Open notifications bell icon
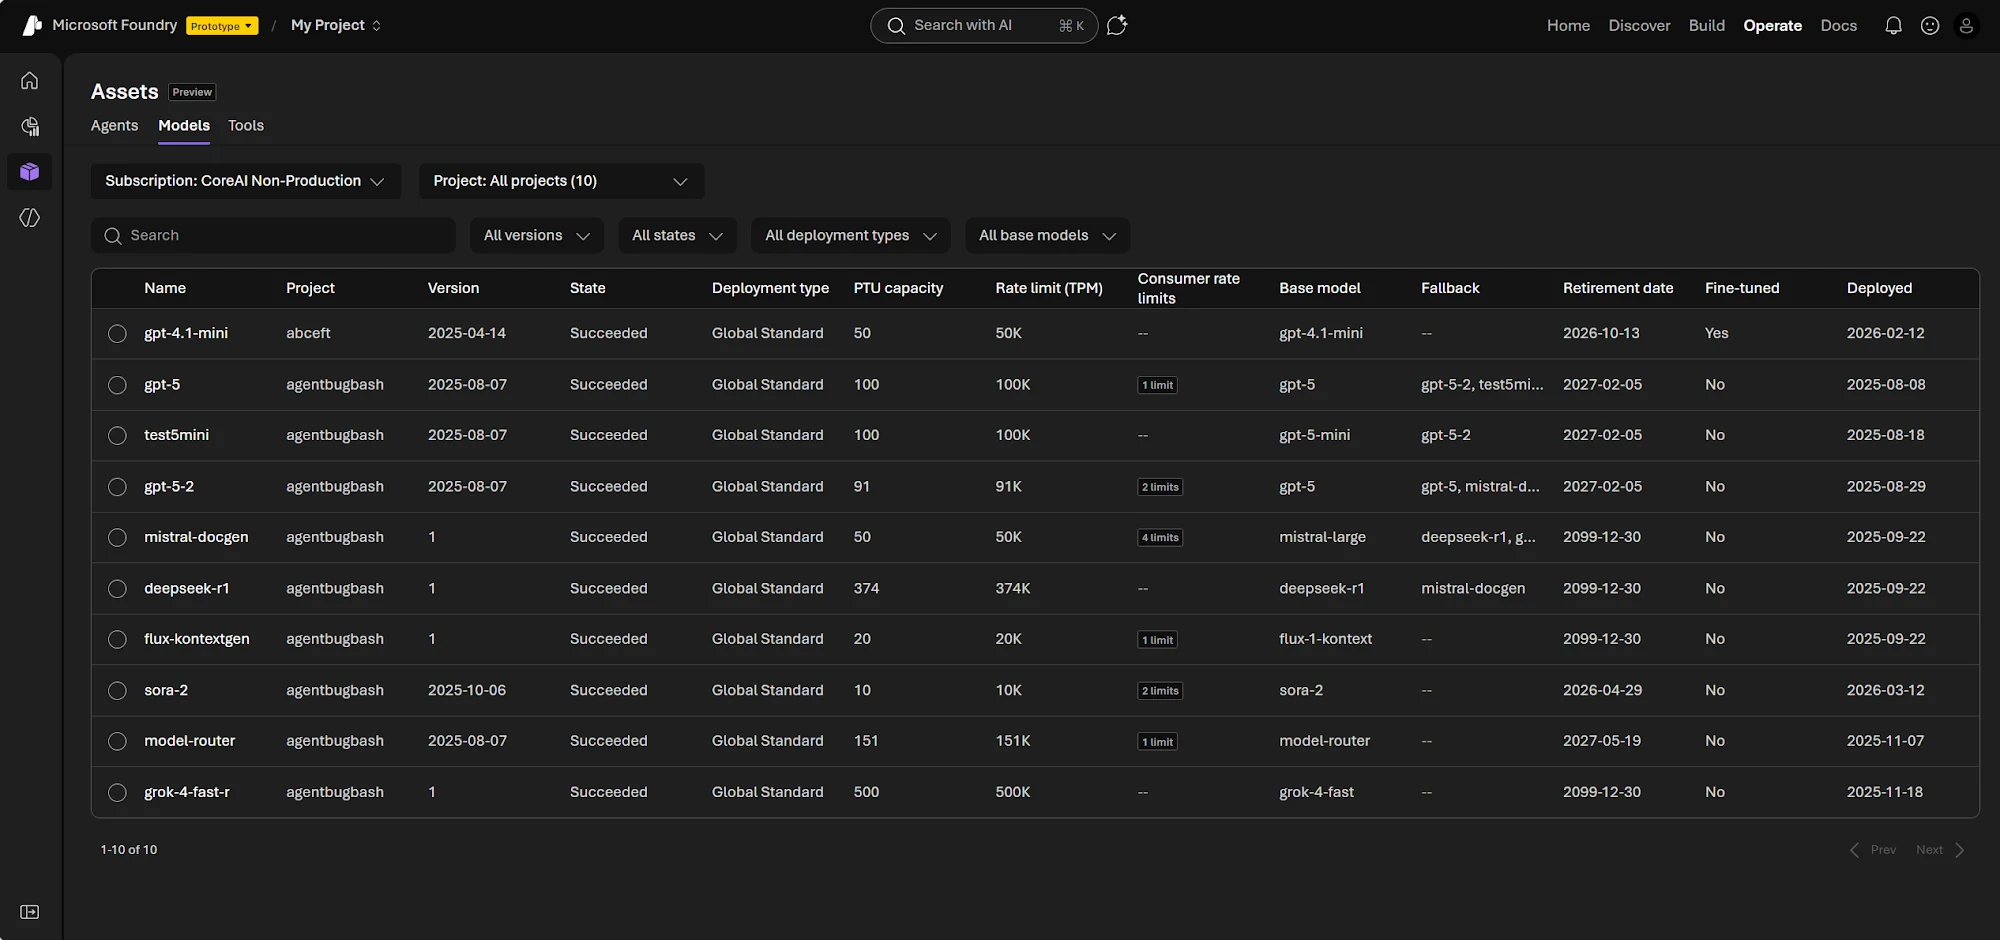 pyautogui.click(x=1893, y=26)
